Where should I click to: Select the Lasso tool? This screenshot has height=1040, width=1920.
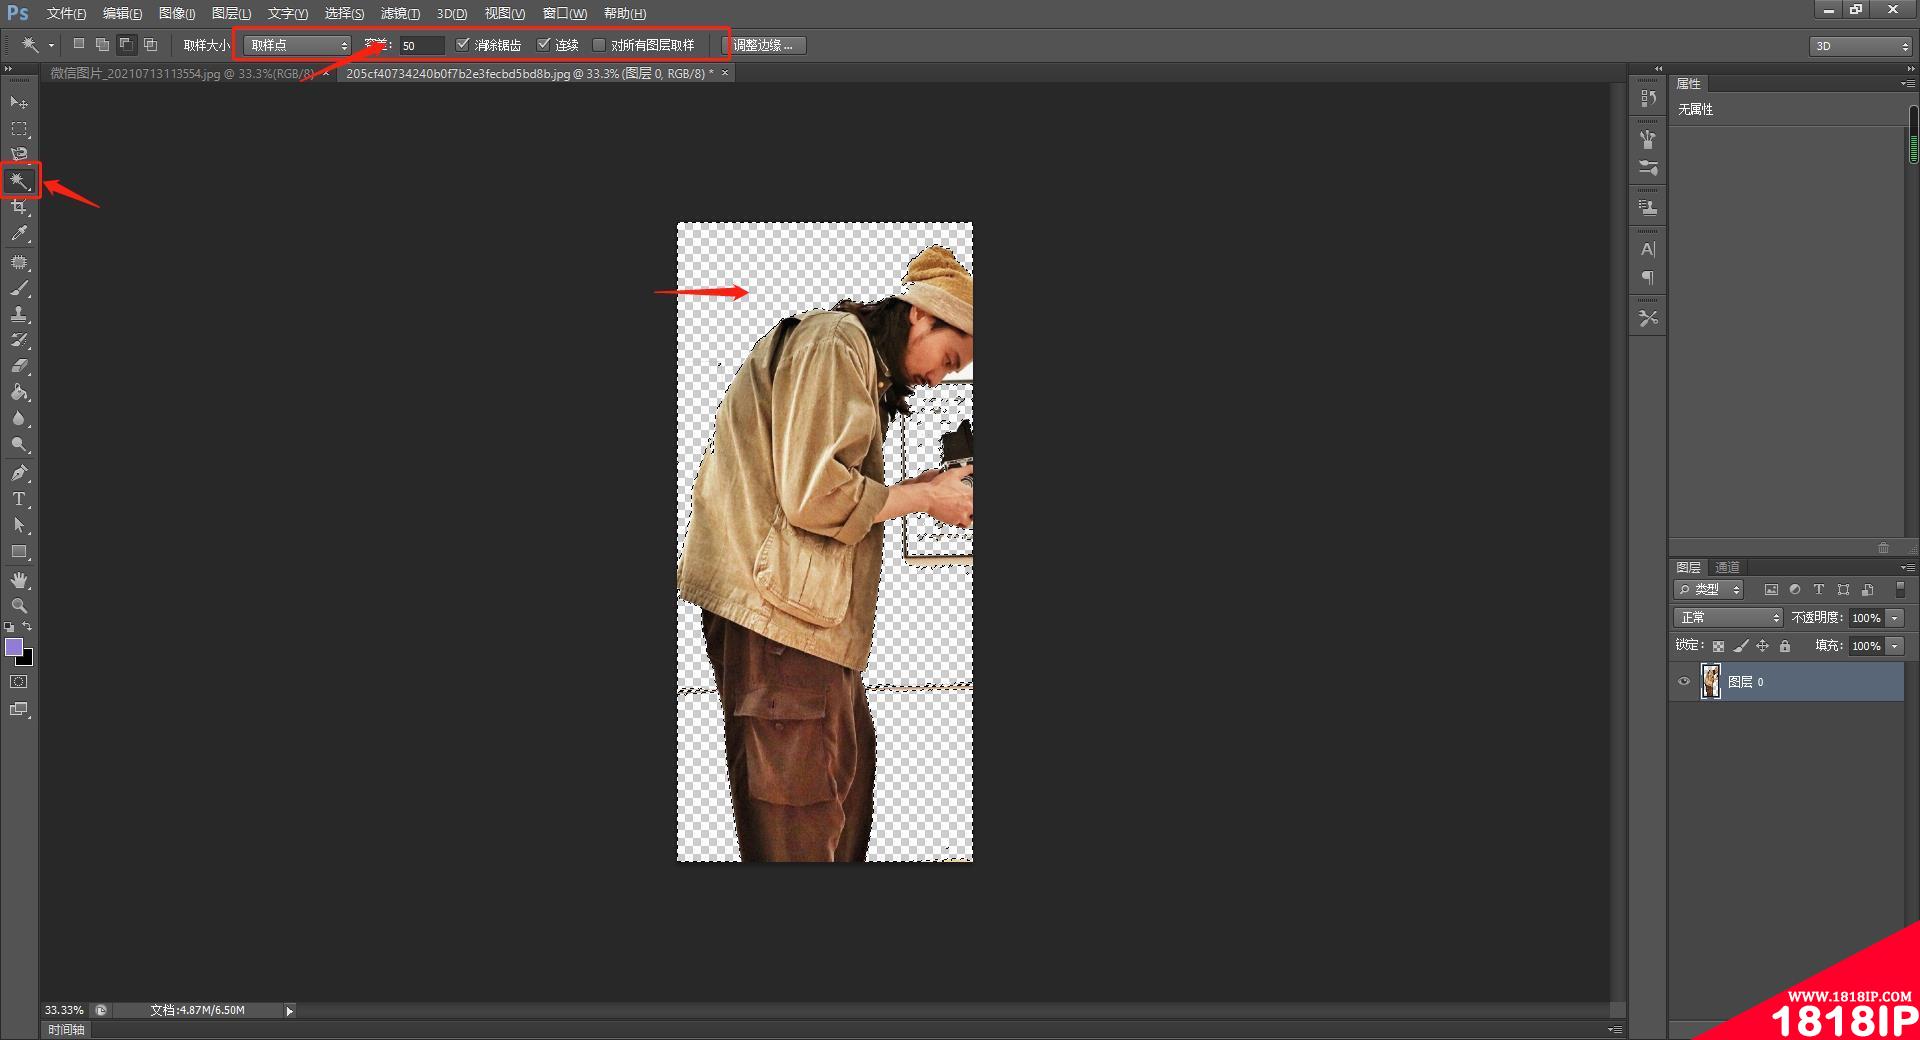pos(19,154)
